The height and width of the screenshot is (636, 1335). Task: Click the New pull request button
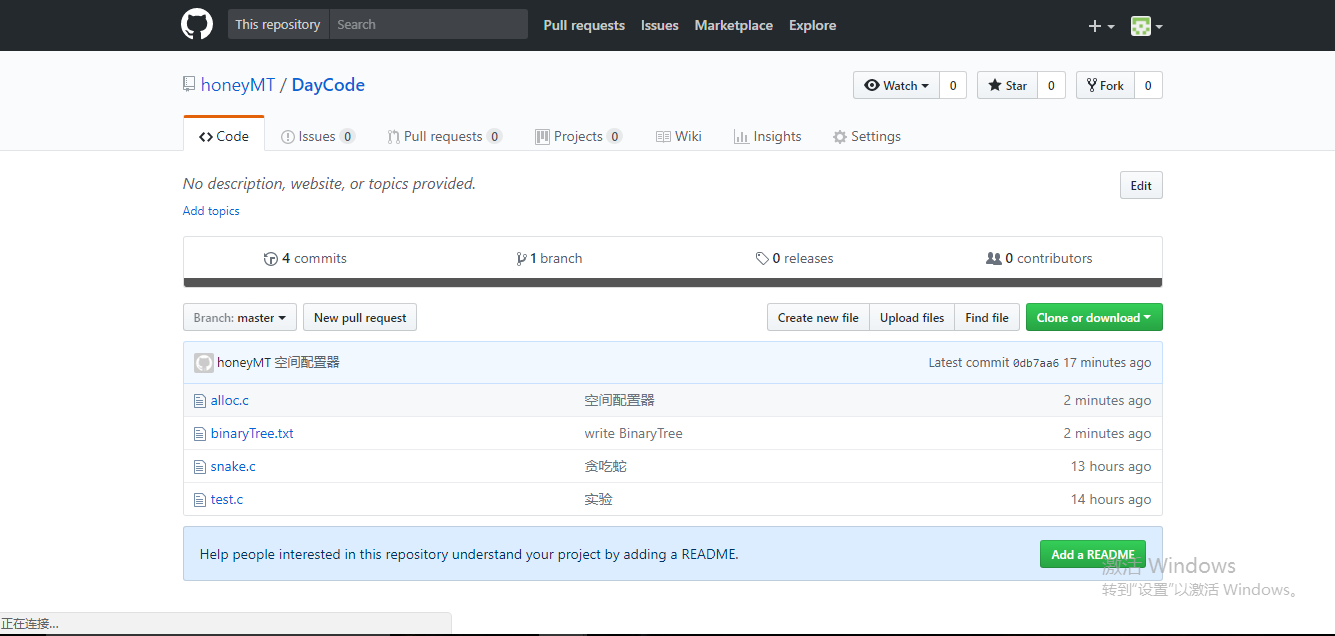pyautogui.click(x=360, y=318)
